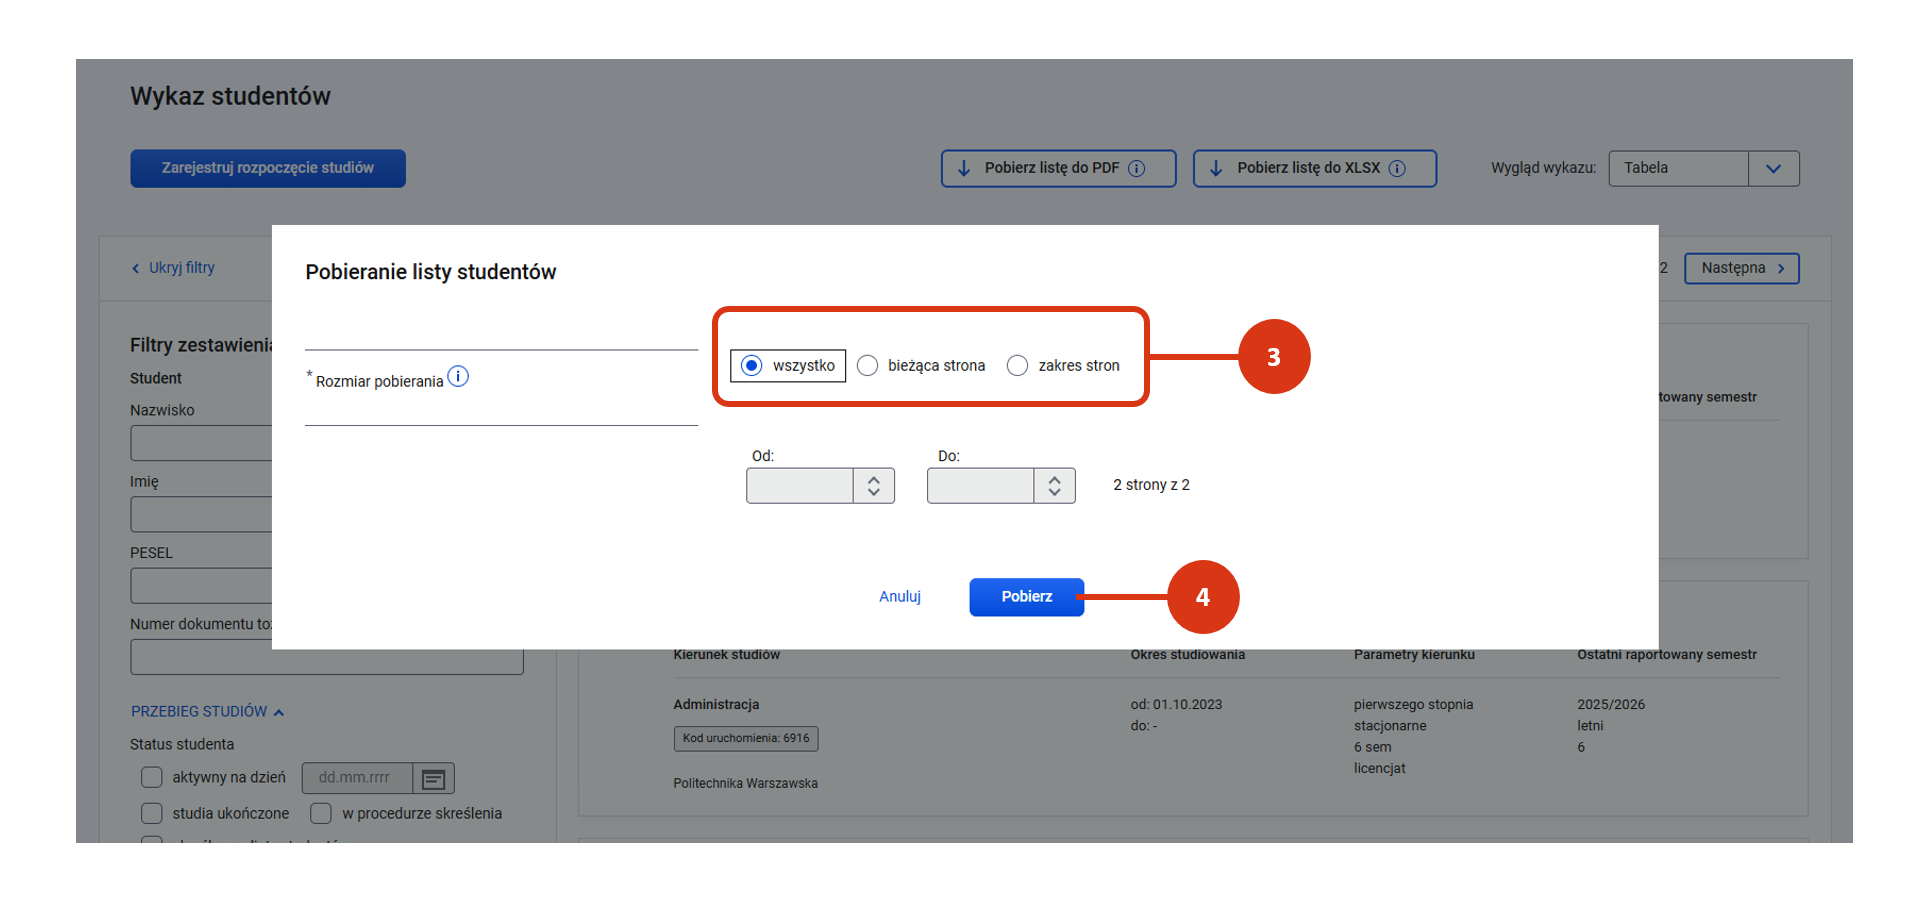Click Zarejestruj rozpoczęcie studiów button

coord(268,168)
